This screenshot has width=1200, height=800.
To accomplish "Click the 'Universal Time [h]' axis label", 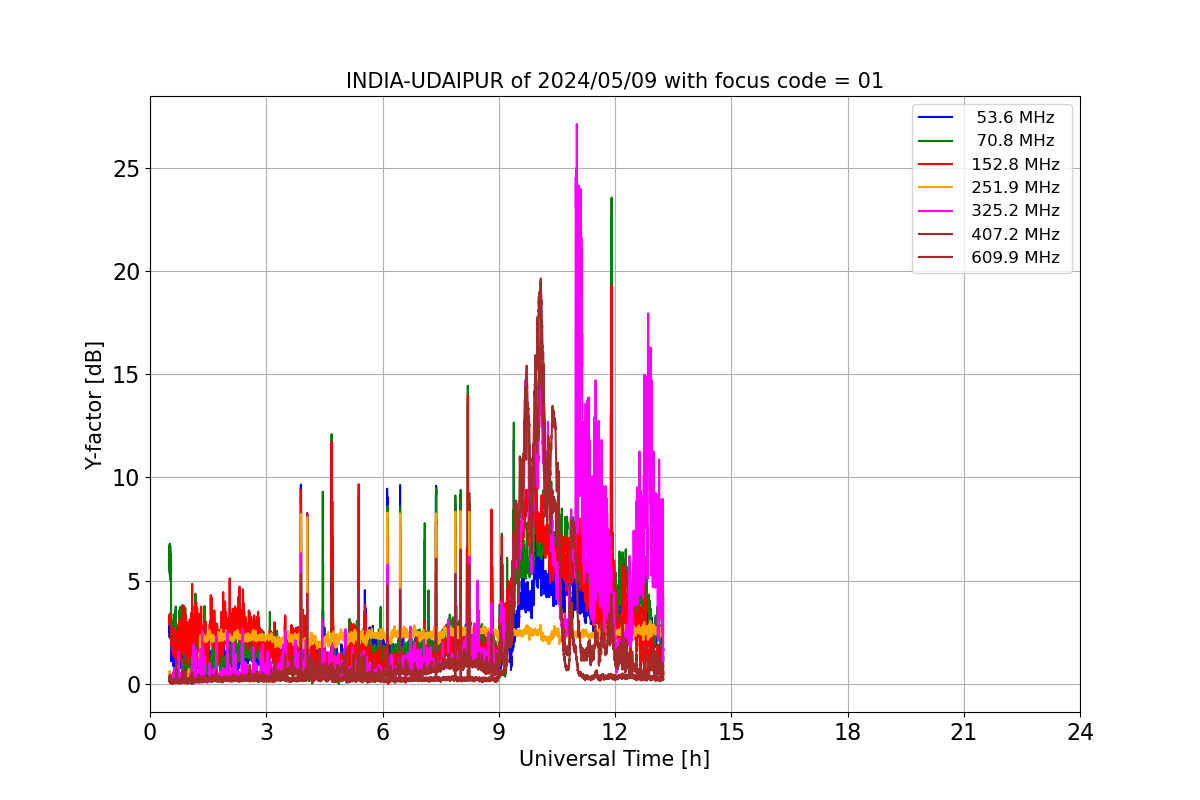I will [614, 759].
